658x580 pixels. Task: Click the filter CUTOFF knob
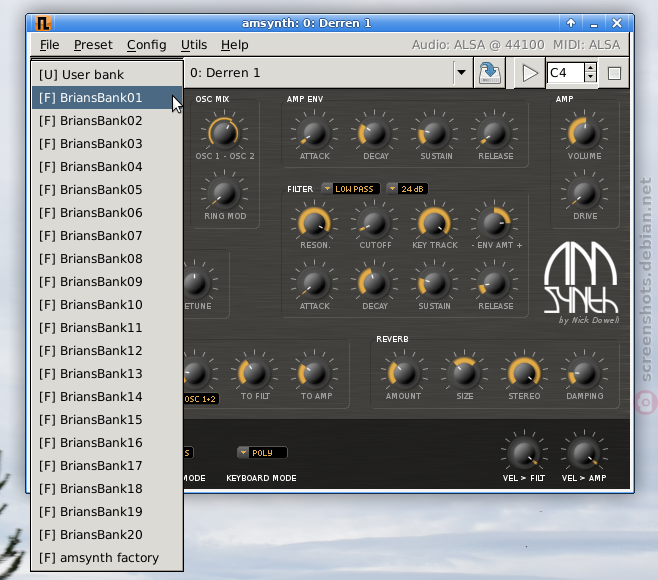coord(374,223)
